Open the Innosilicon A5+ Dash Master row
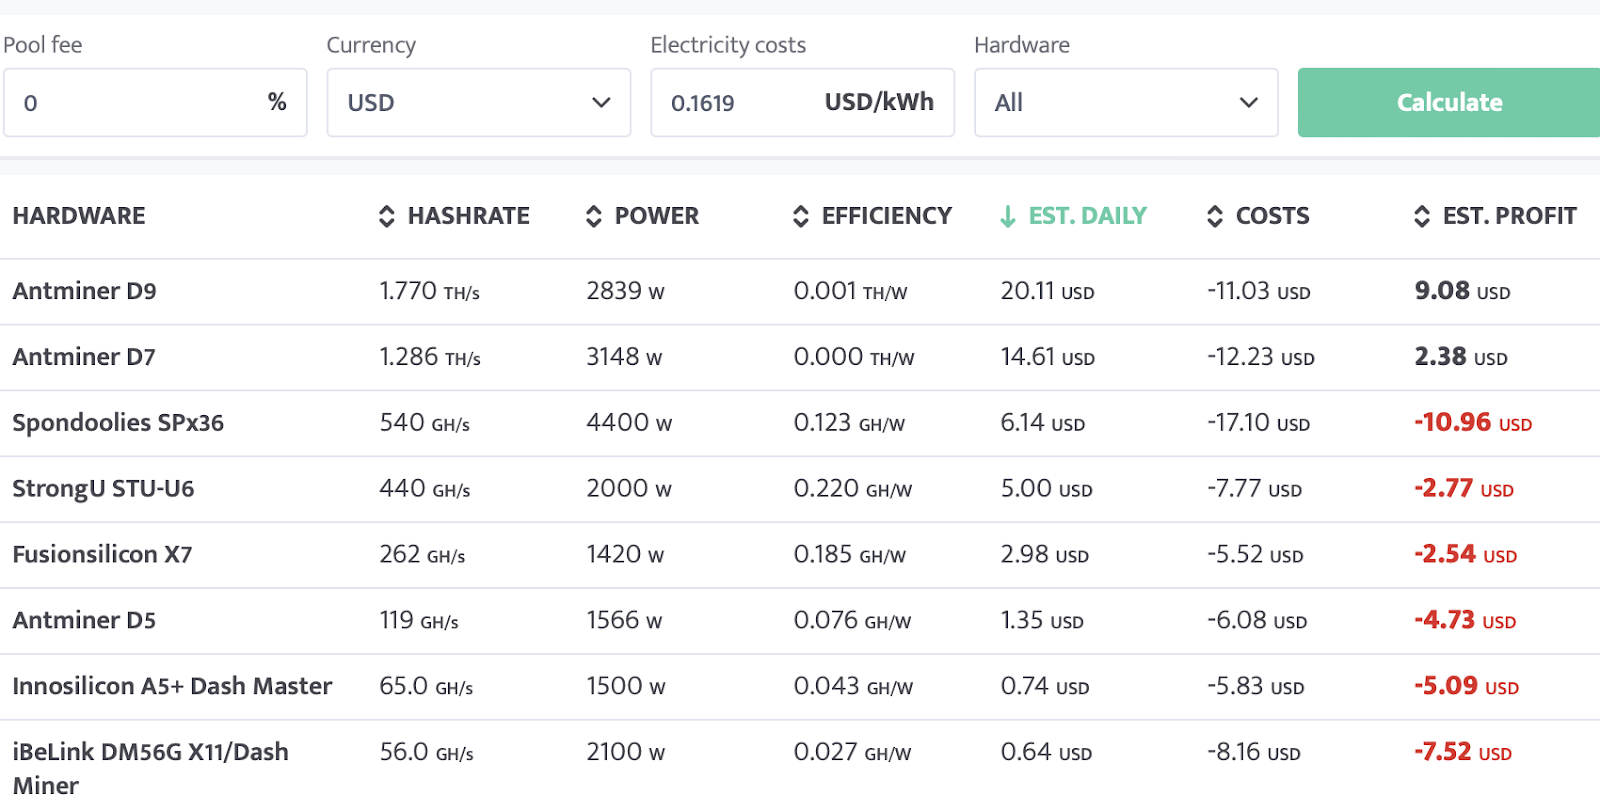Viewport: 1600px width, 811px height. 800,687
